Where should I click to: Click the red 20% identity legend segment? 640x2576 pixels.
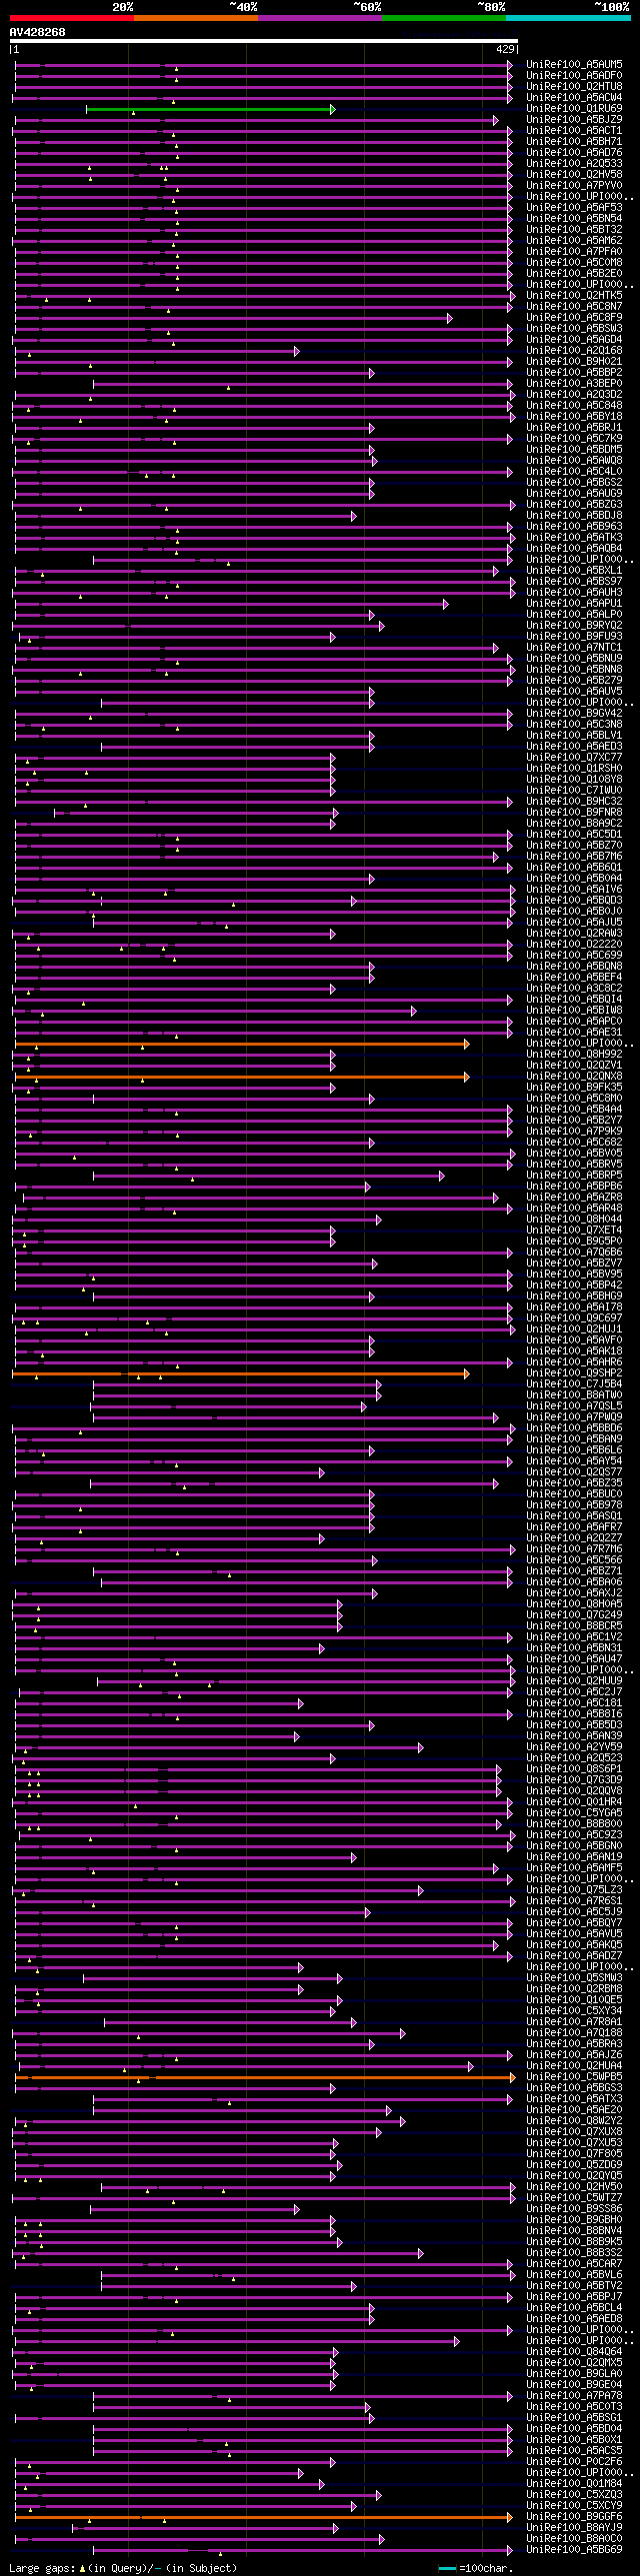point(72,18)
